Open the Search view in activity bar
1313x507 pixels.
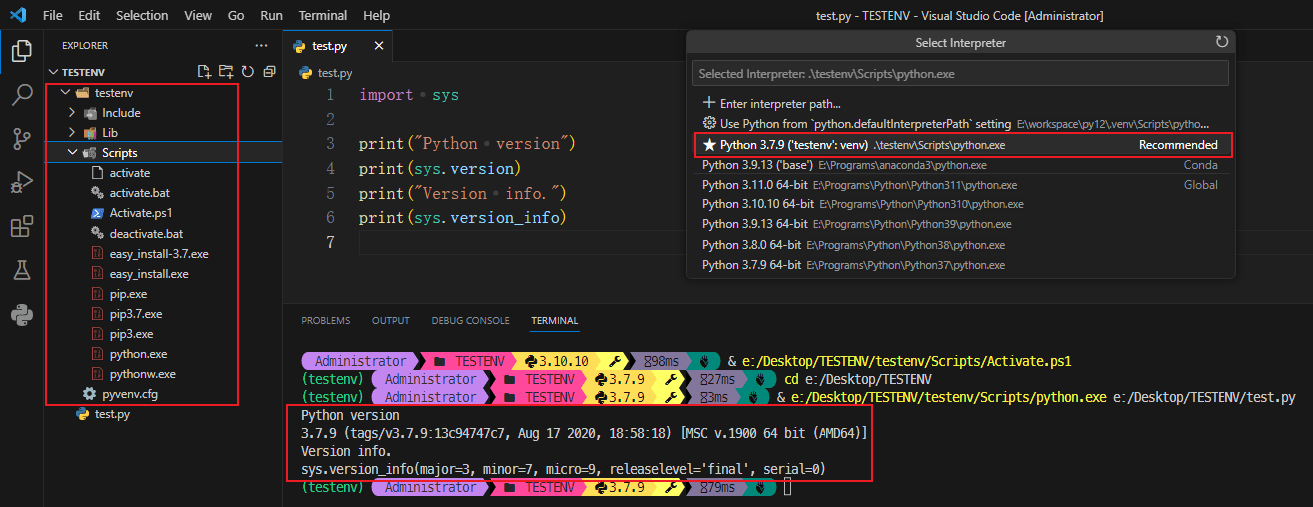(x=21, y=95)
